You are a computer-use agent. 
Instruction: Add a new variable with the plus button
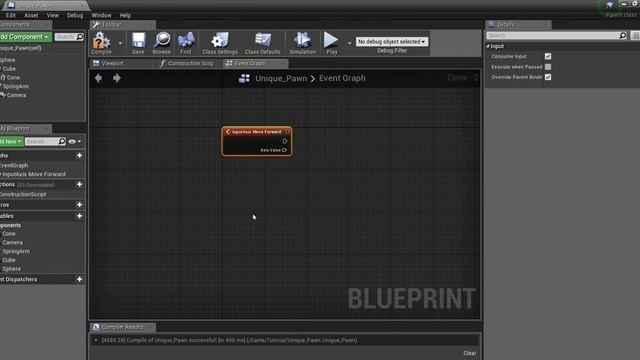[x=79, y=216]
